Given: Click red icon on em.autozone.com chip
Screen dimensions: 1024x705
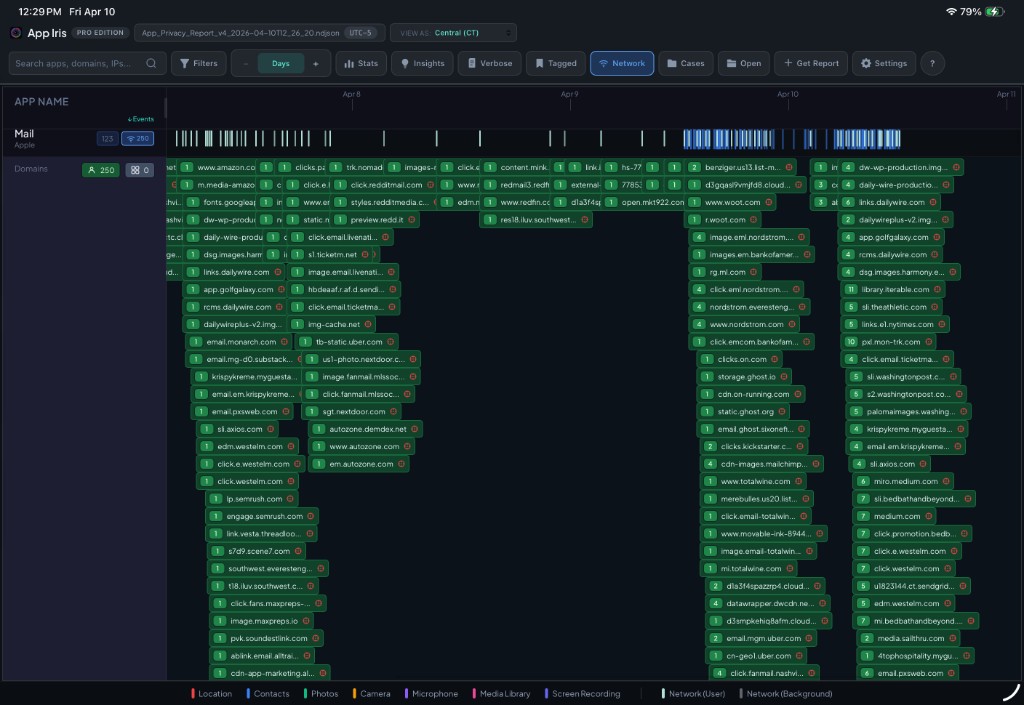Looking at the screenshot, I should pyautogui.click(x=402, y=464).
